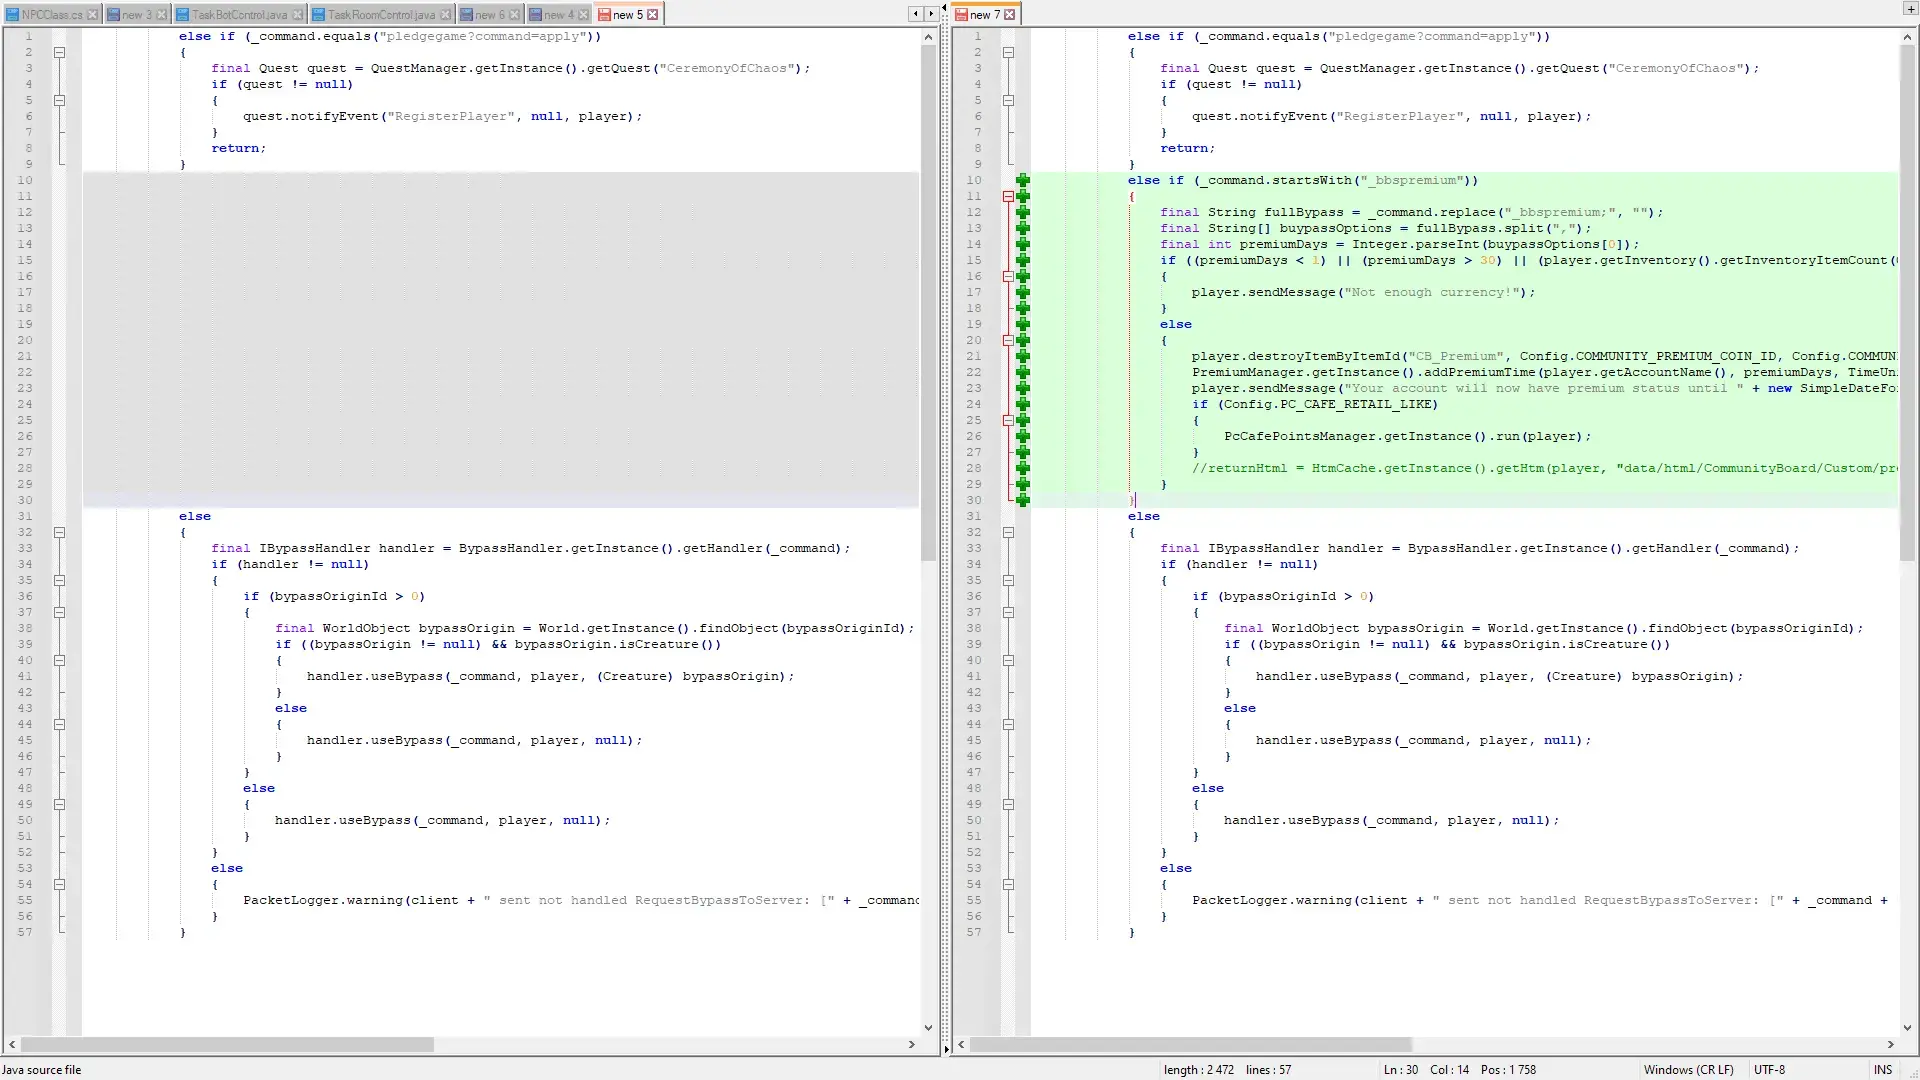Click the green plus marker on line 12
Screen dimensions: 1920x1080
[x=1022, y=213]
